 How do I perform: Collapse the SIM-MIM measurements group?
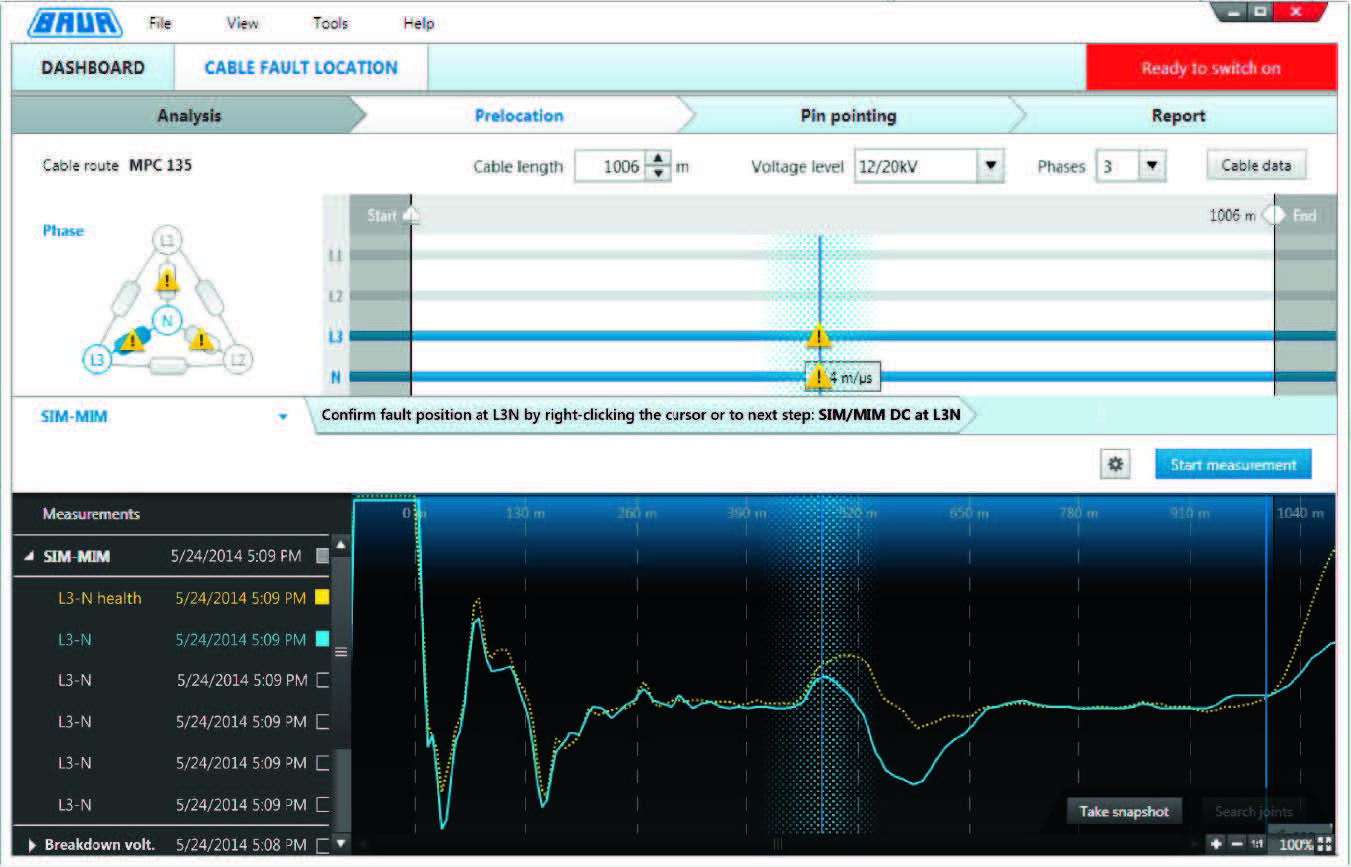[29, 557]
